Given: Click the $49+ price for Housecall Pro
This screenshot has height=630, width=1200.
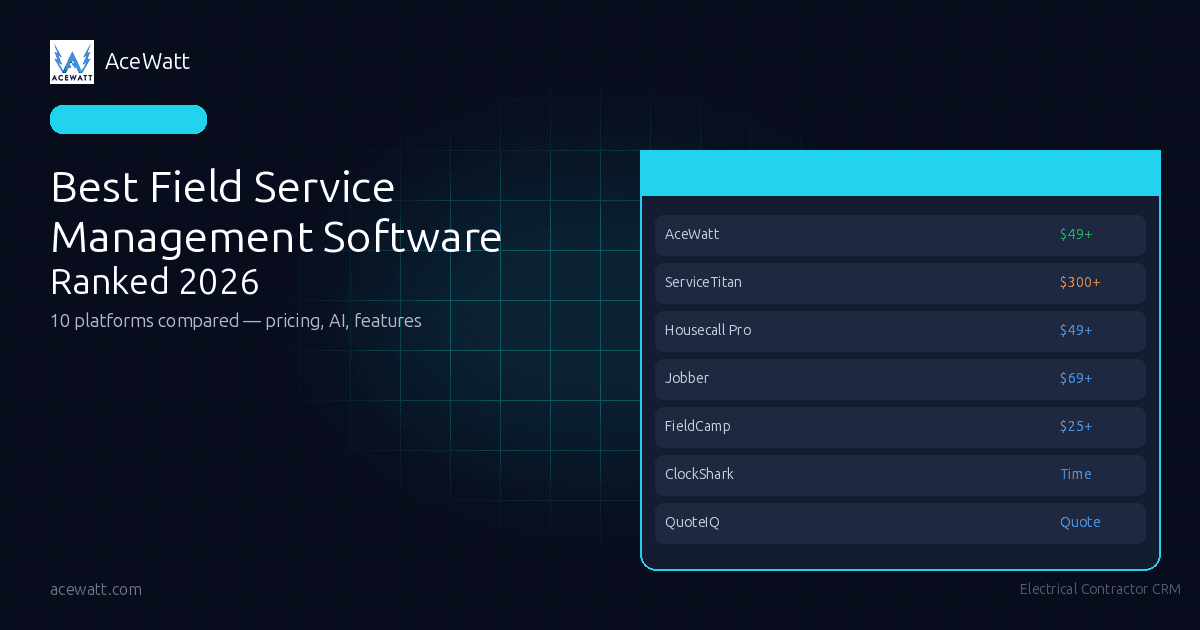Looking at the screenshot, I should click(x=1076, y=330).
